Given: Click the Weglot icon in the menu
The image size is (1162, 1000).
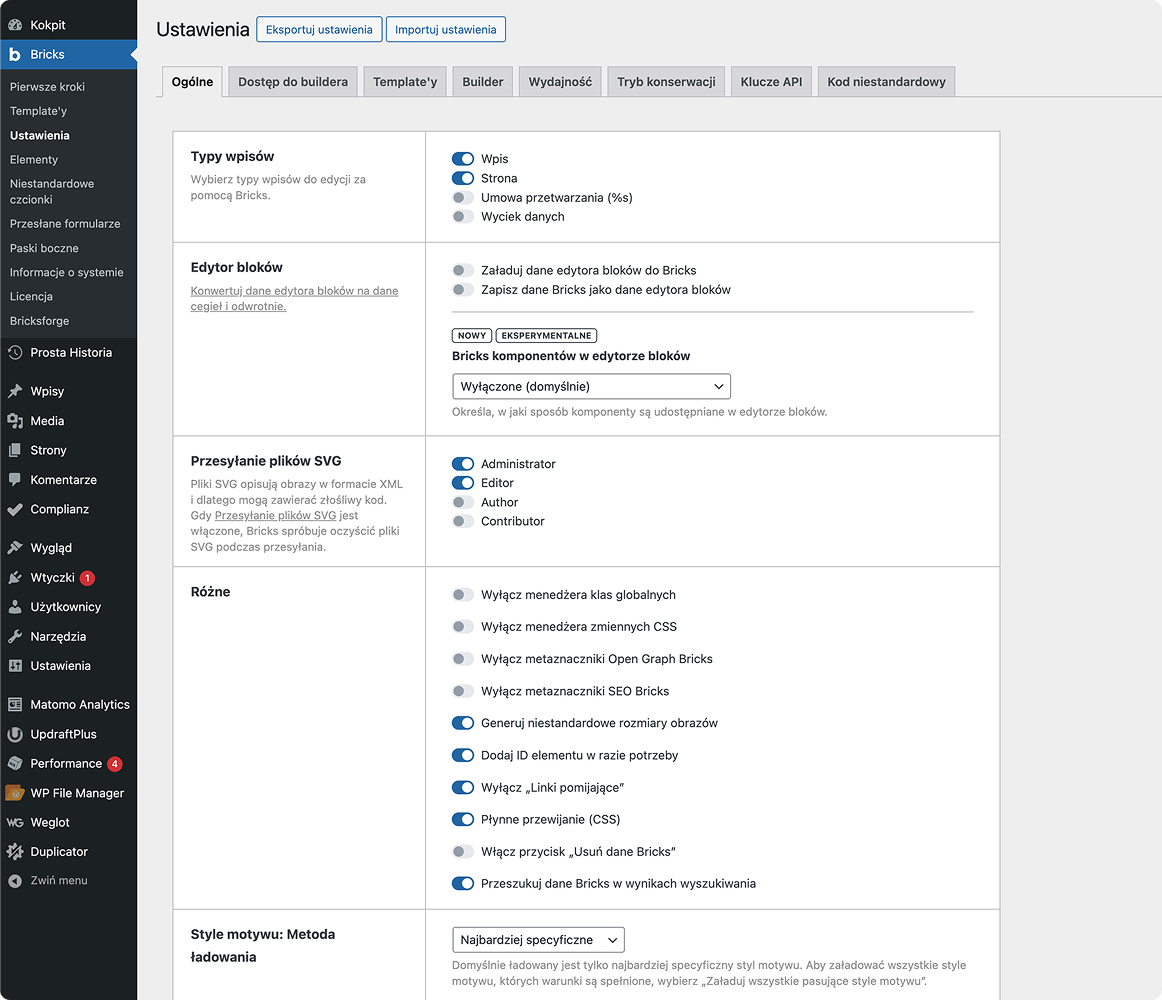Looking at the screenshot, I should point(15,823).
